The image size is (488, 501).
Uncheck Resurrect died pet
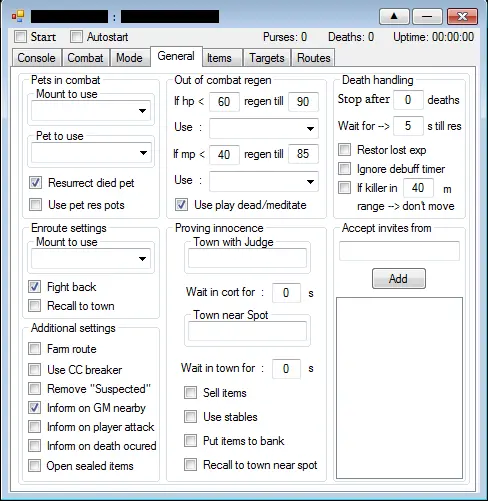click(35, 183)
